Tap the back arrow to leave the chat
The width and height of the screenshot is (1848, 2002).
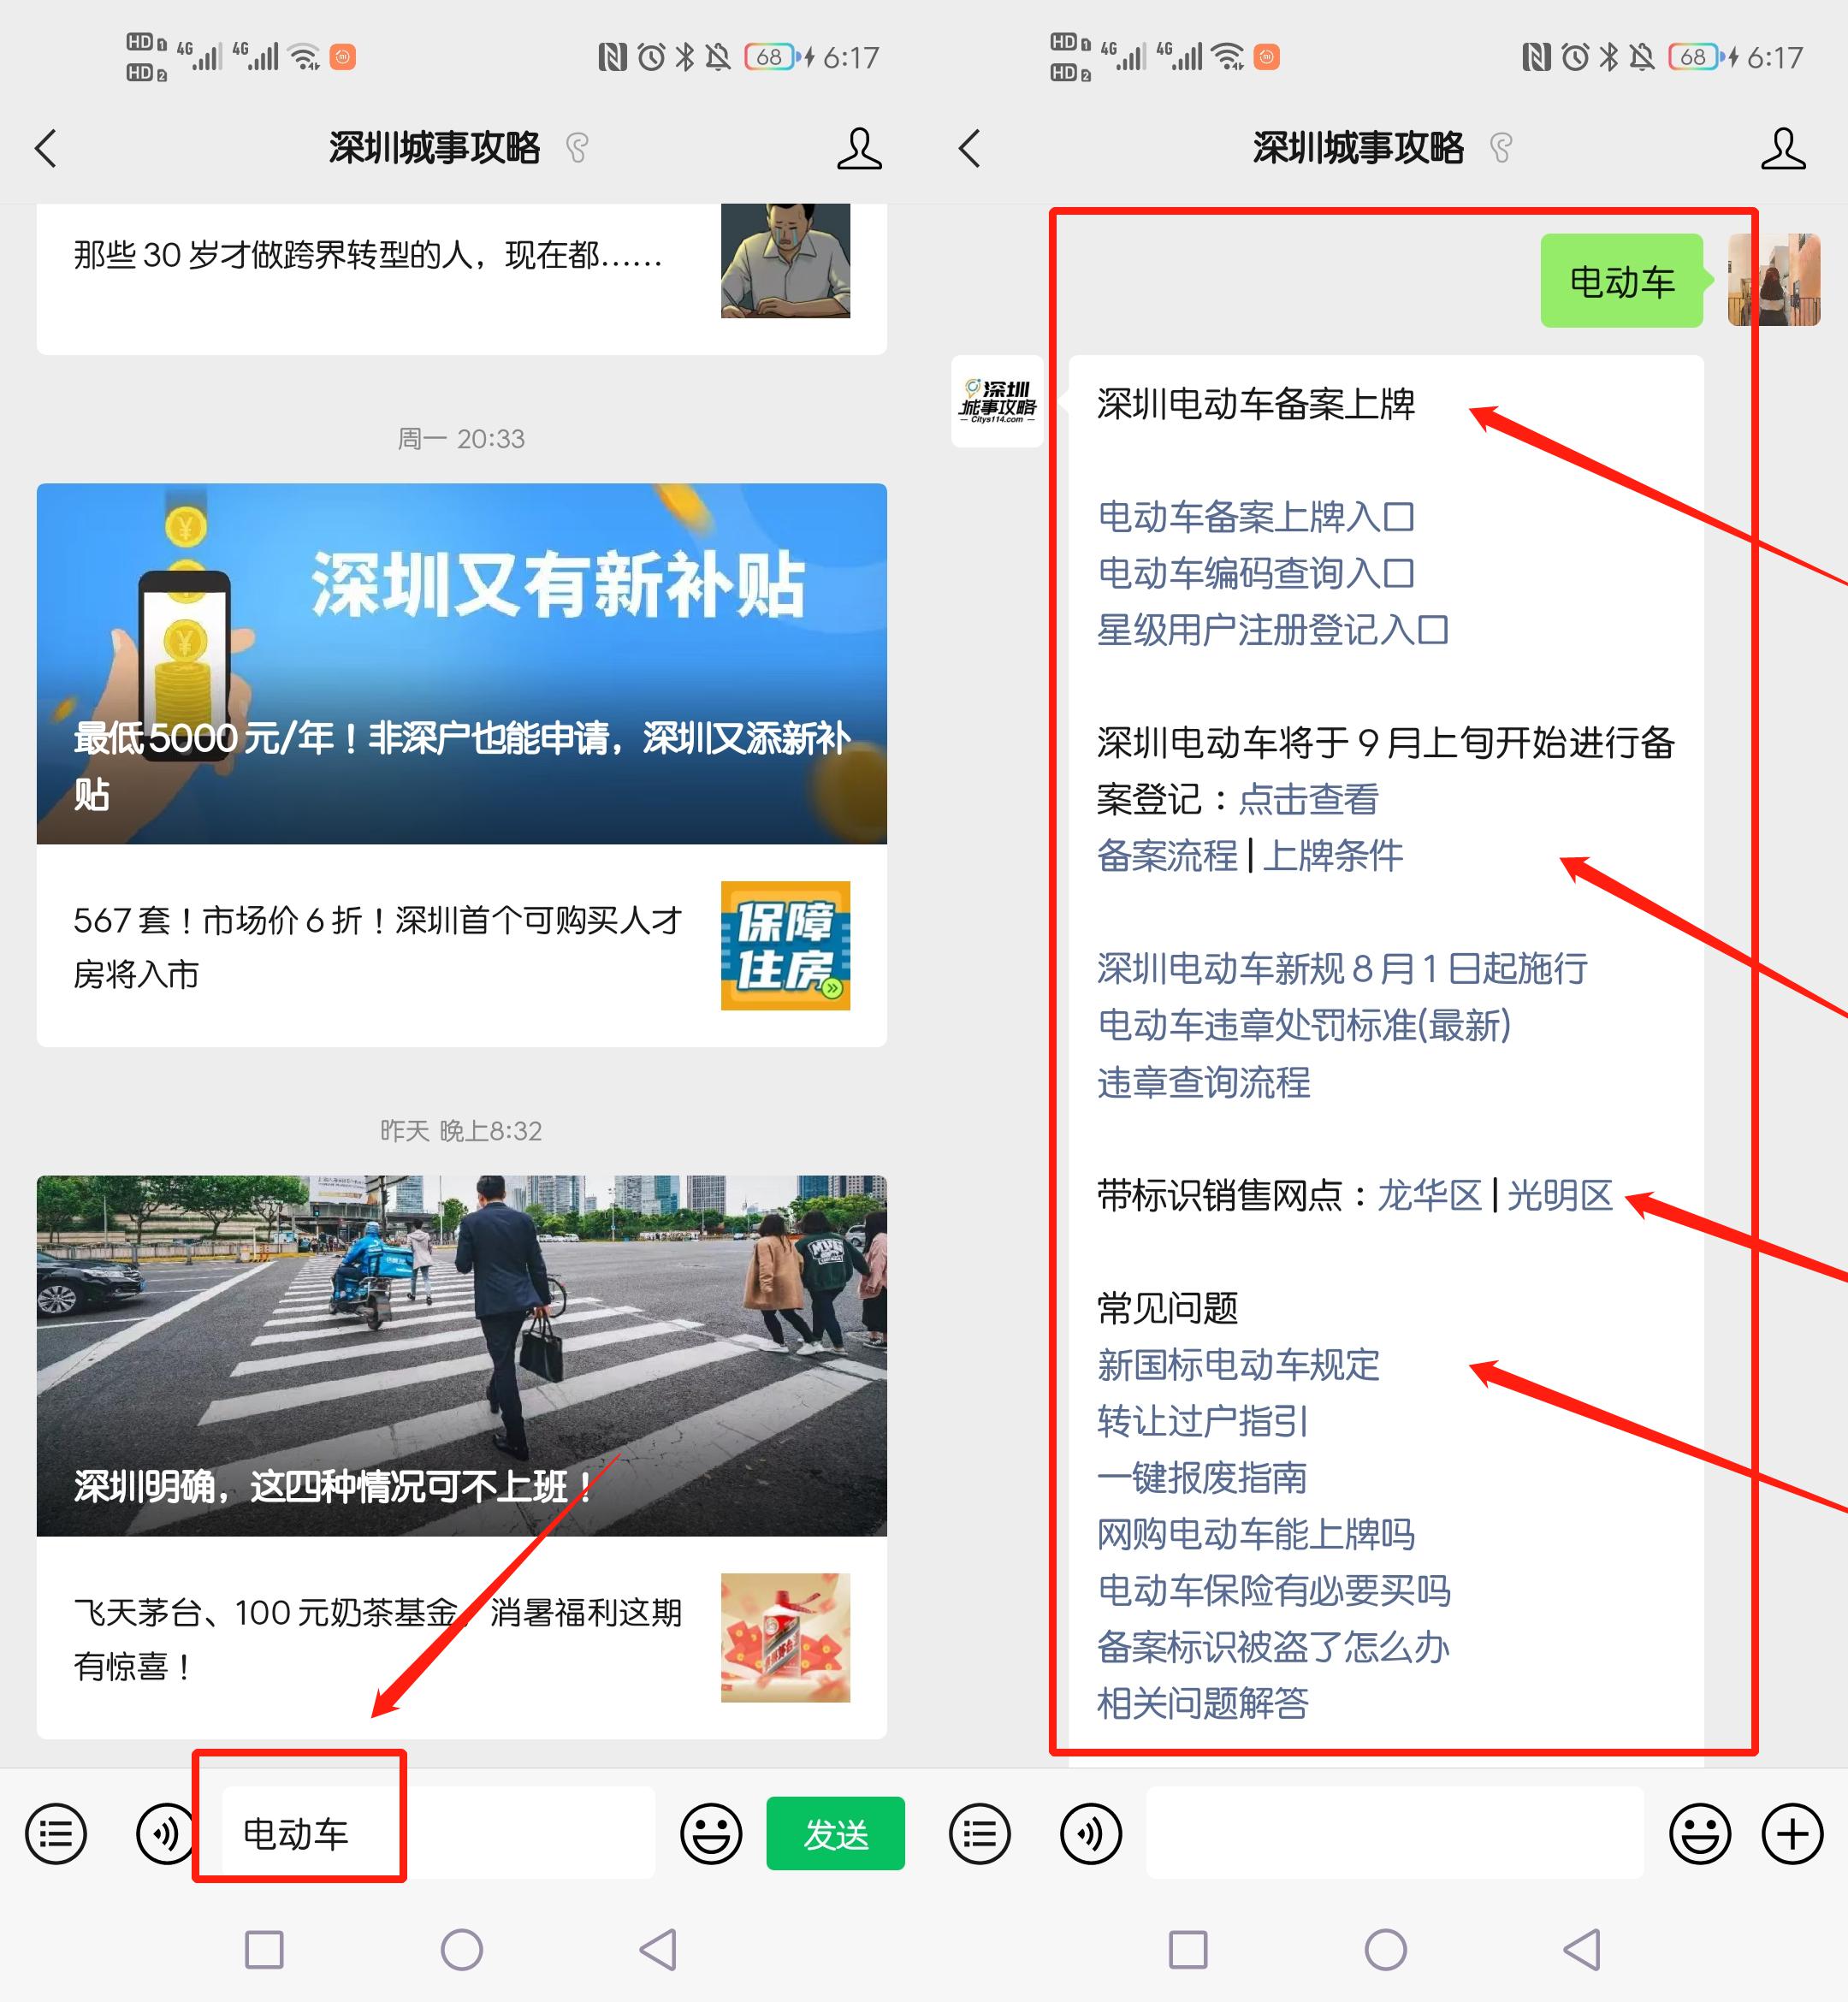point(44,147)
